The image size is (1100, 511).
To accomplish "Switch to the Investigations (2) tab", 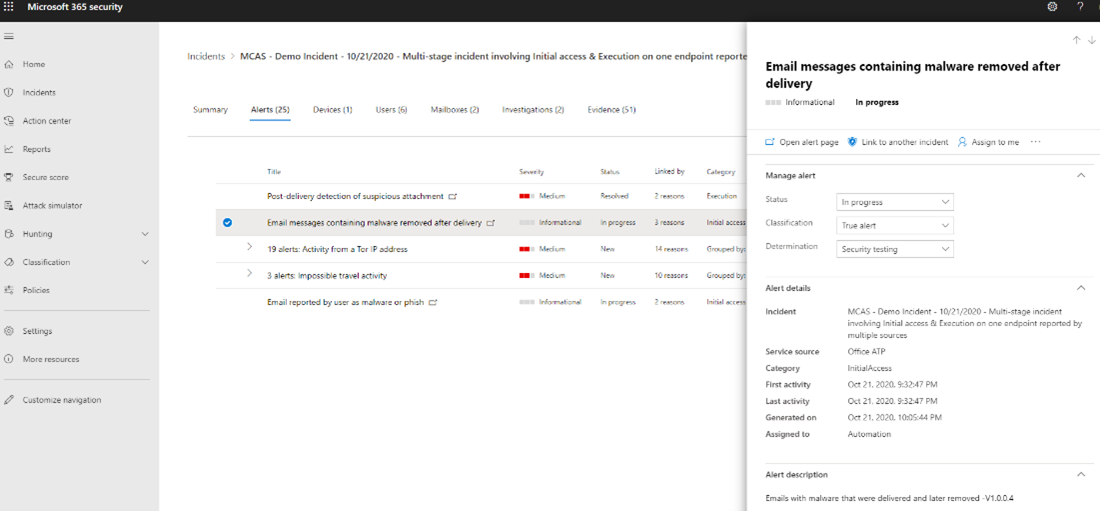I will tap(533, 110).
